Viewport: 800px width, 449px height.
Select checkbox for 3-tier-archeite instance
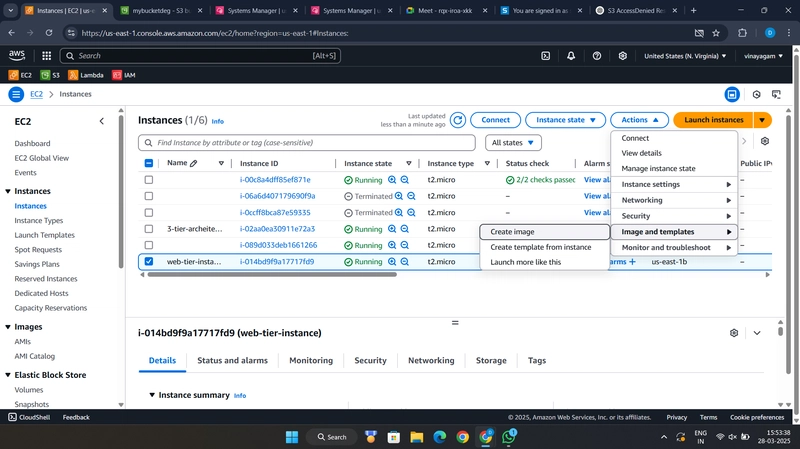[x=148, y=229]
